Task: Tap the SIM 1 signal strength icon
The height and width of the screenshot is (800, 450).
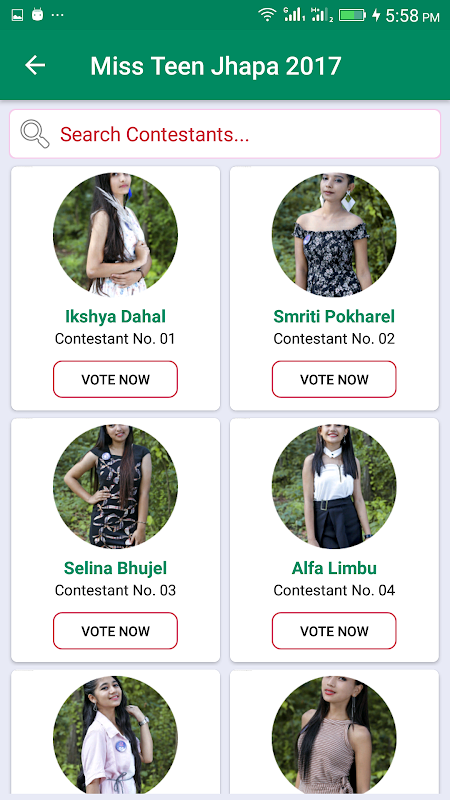Action: tap(294, 15)
